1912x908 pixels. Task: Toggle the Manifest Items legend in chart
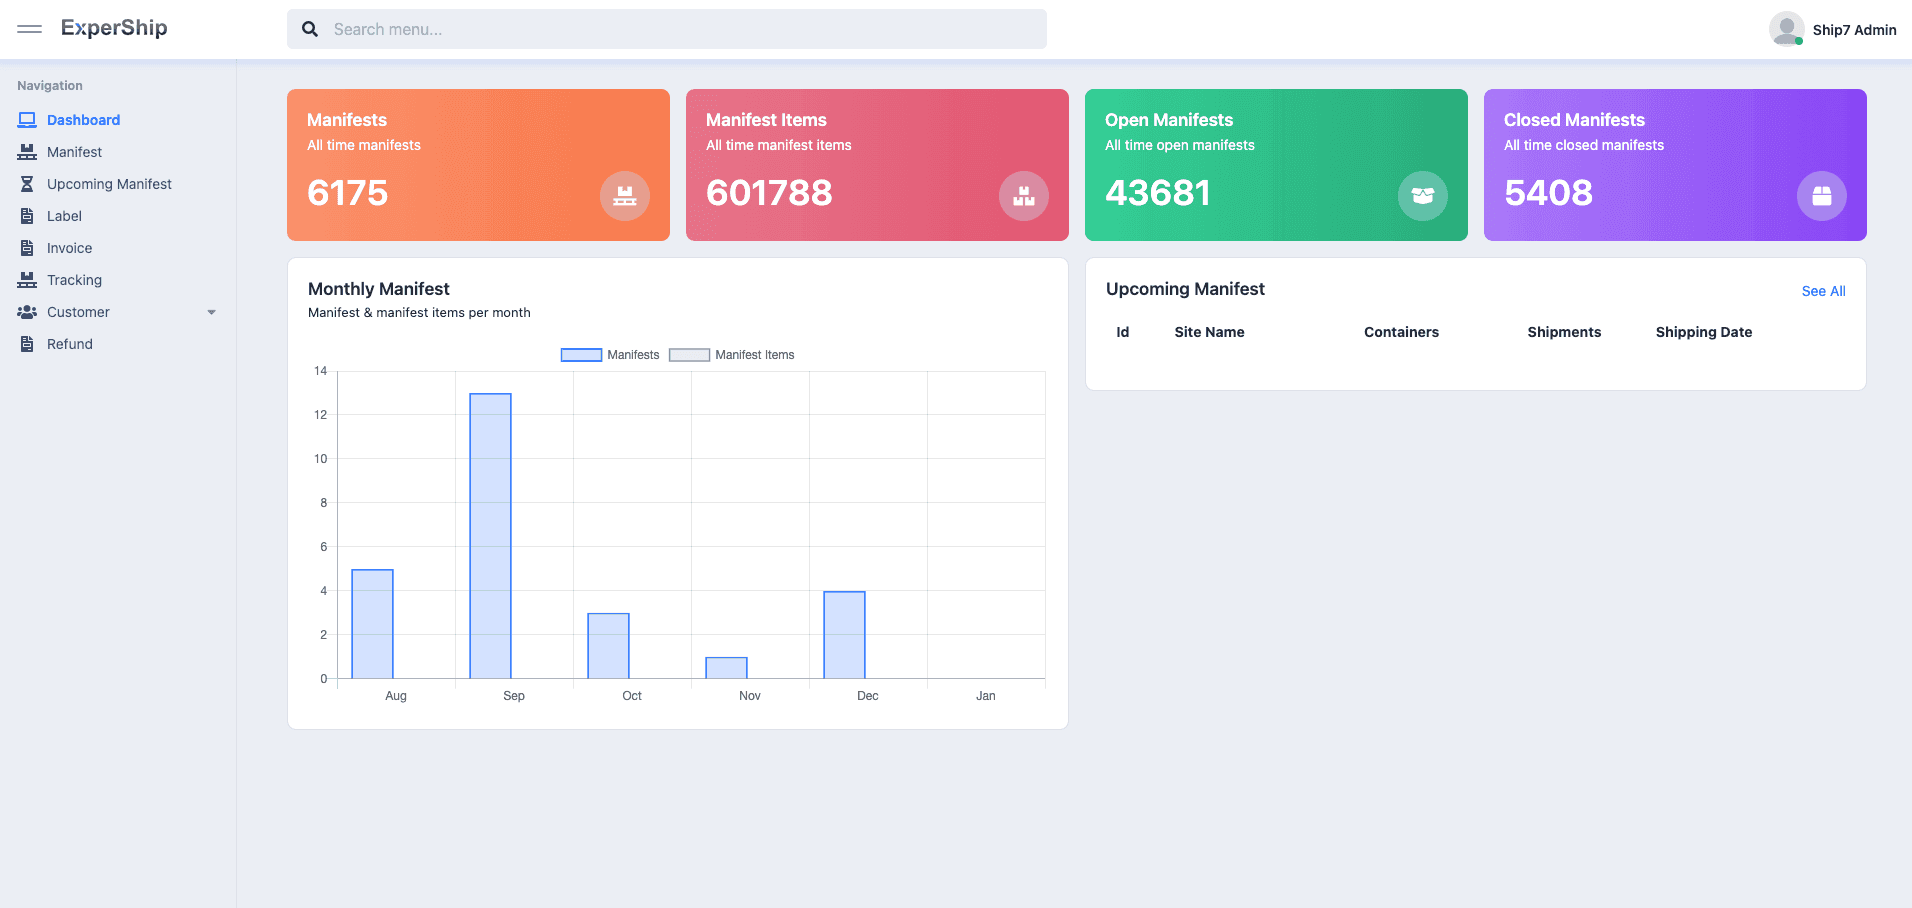[732, 355]
